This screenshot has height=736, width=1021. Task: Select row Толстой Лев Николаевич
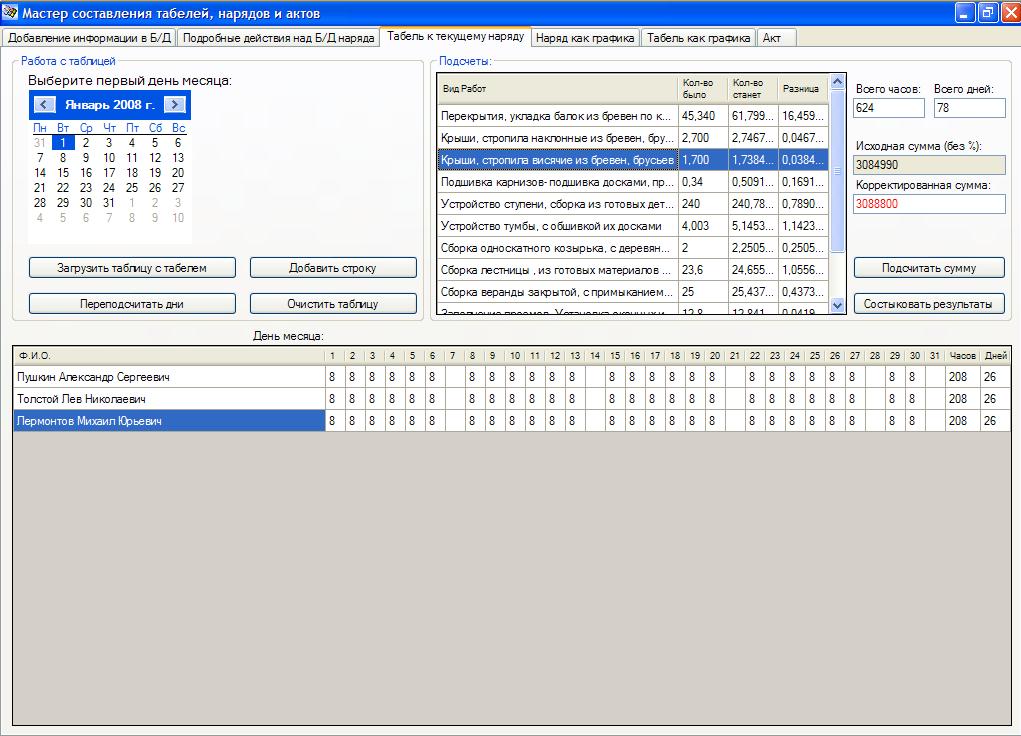[x=511, y=399]
